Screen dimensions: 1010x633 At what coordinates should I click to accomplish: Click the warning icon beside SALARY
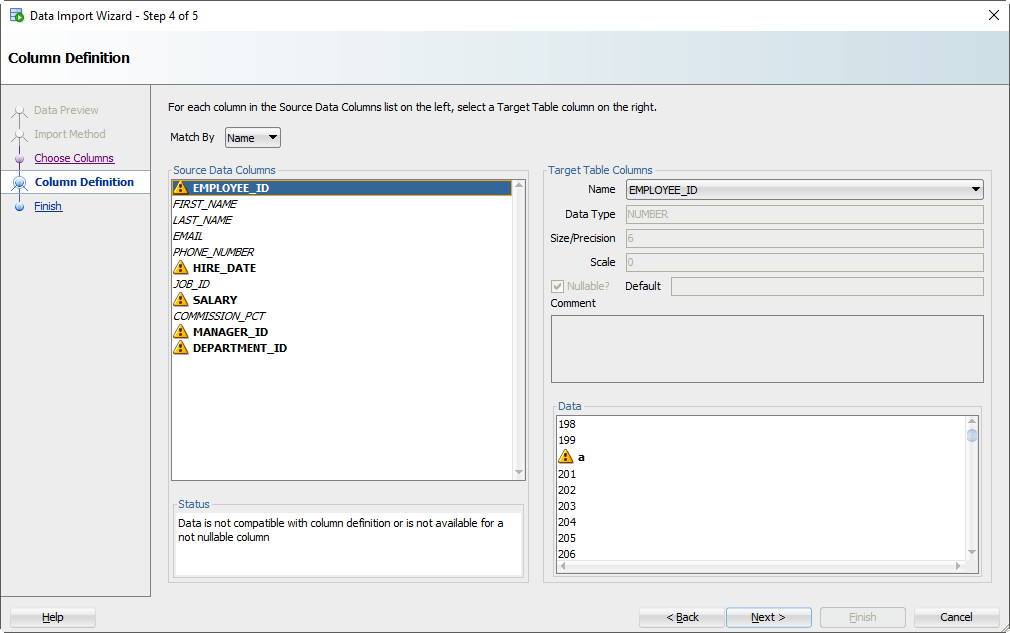(x=181, y=299)
